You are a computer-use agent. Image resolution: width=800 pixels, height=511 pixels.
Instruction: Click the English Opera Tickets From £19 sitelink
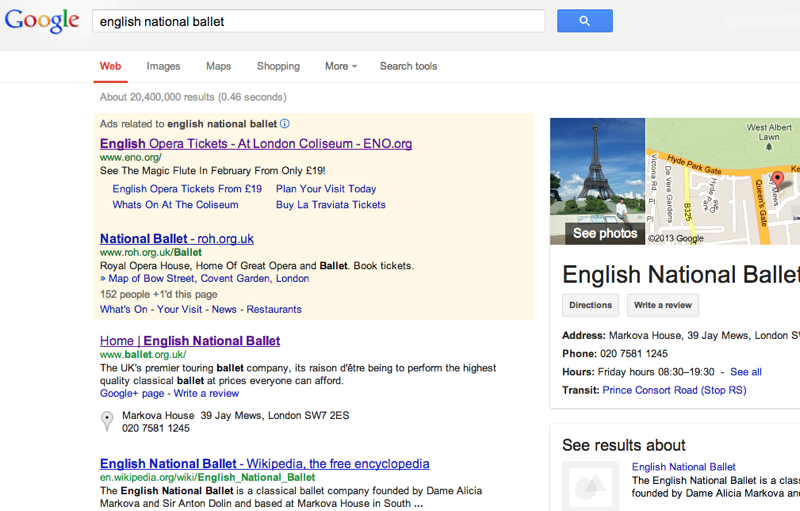(187, 189)
